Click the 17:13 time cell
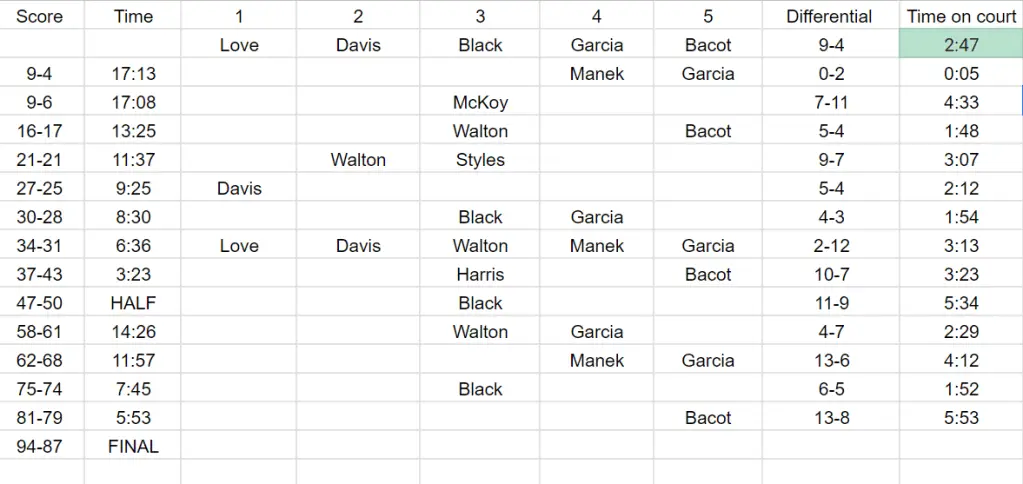Viewport: 1023px width, 484px height. (x=133, y=74)
